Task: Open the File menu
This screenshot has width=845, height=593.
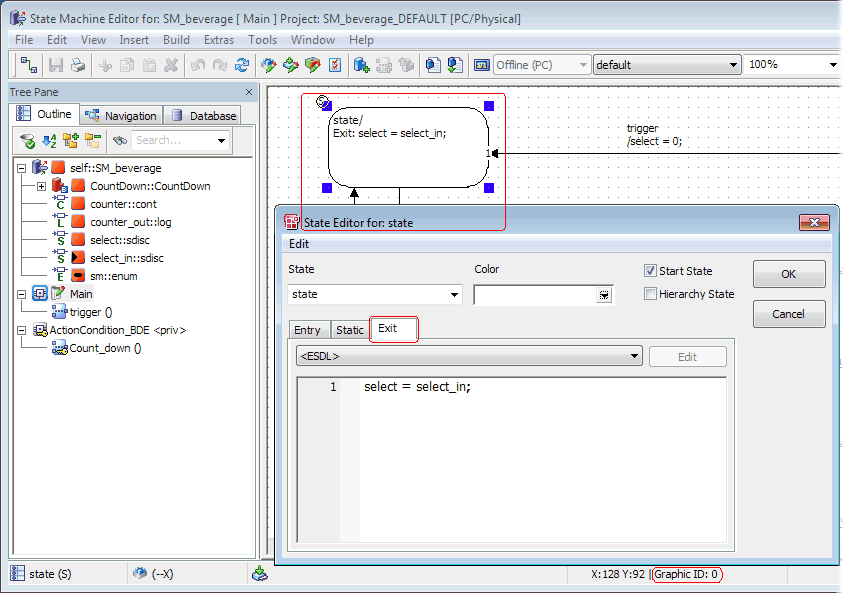Action: click(x=24, y=40)
